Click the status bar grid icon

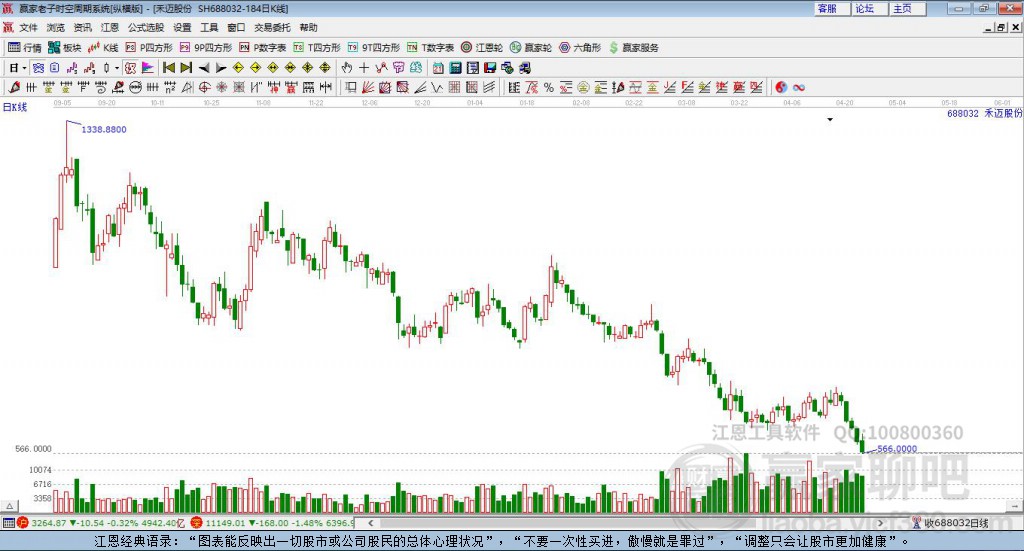click(8, 523)
